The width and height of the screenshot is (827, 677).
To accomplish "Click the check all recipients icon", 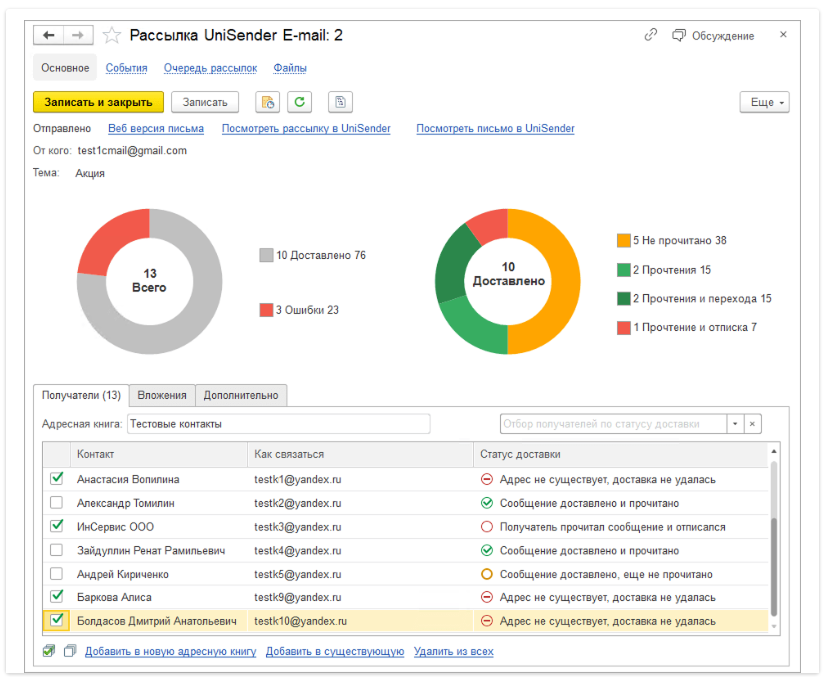I will click(x=49, y=651).
